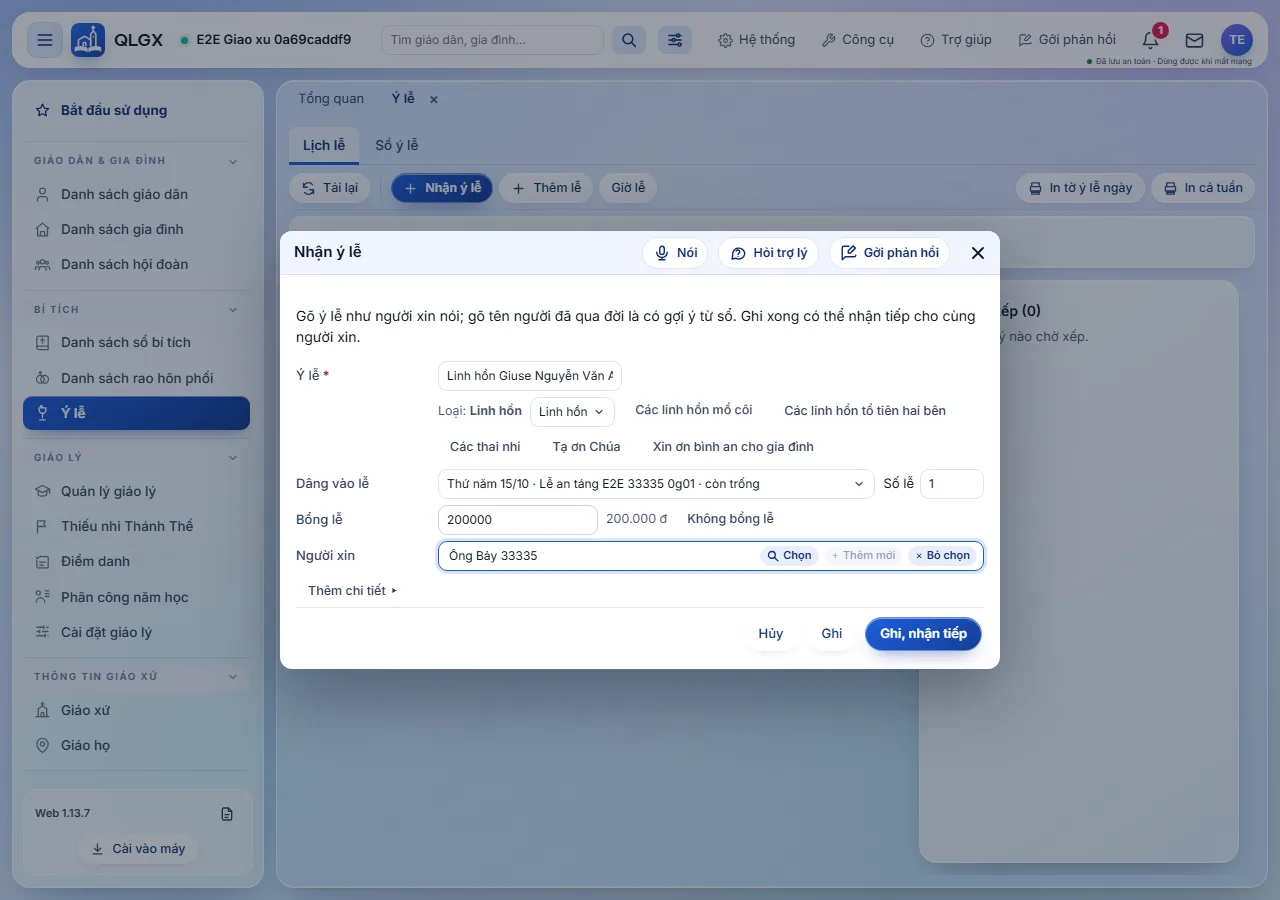Open the Loại Linh hồn dropdown

[572, 412]
